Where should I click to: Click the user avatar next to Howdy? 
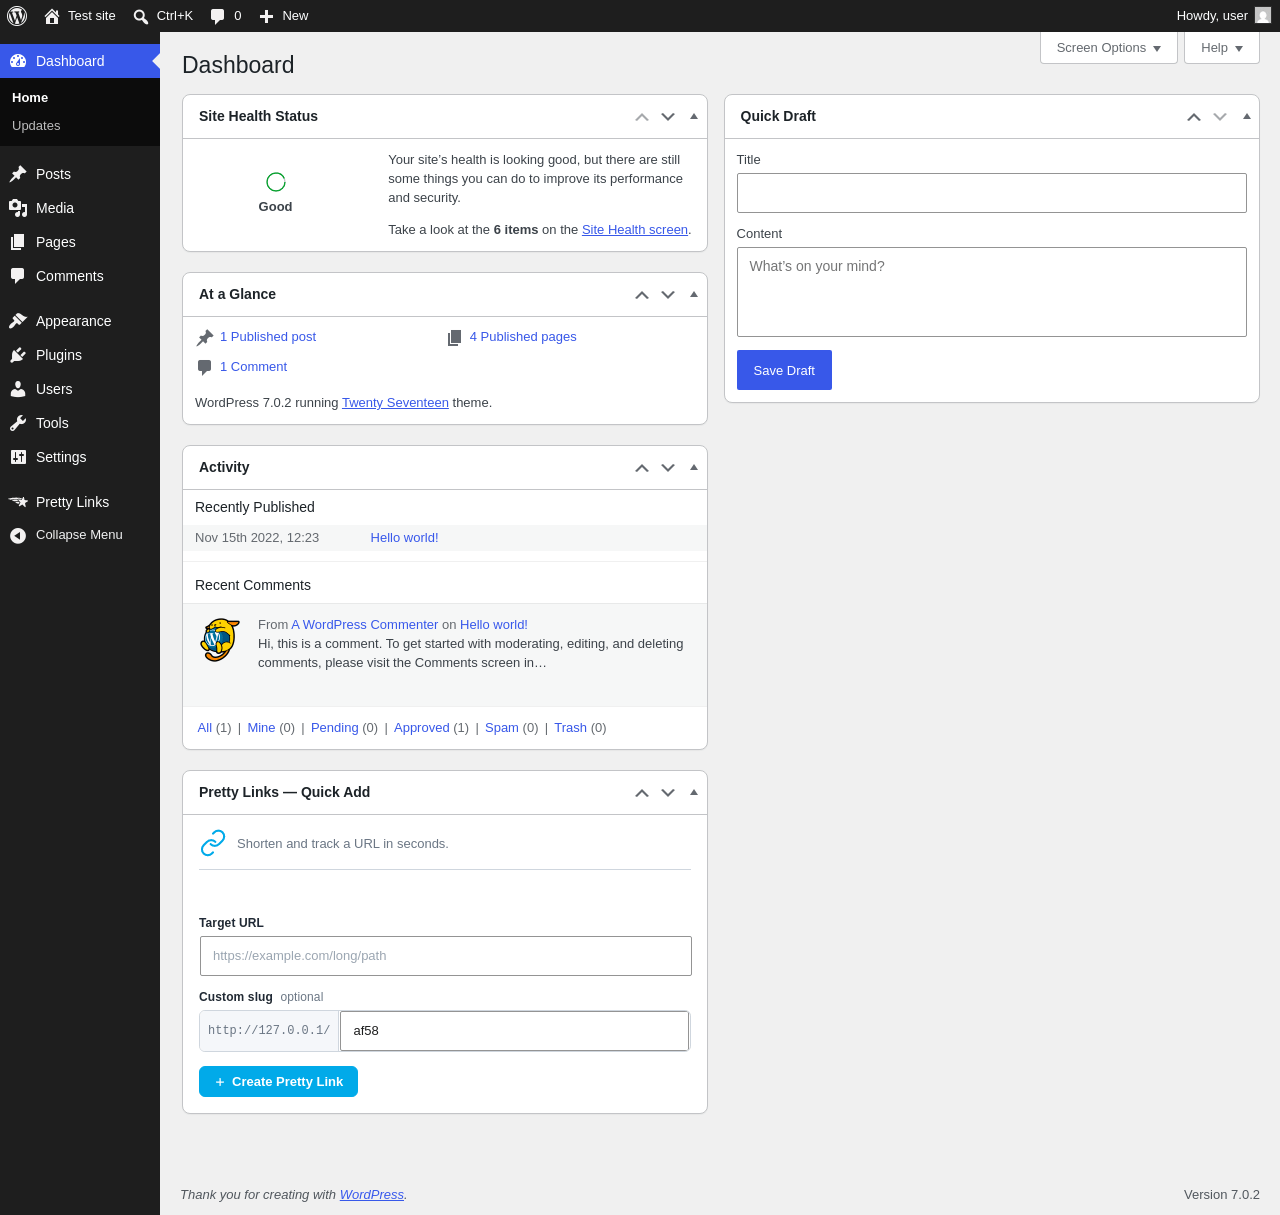[x=1263, y=16]
